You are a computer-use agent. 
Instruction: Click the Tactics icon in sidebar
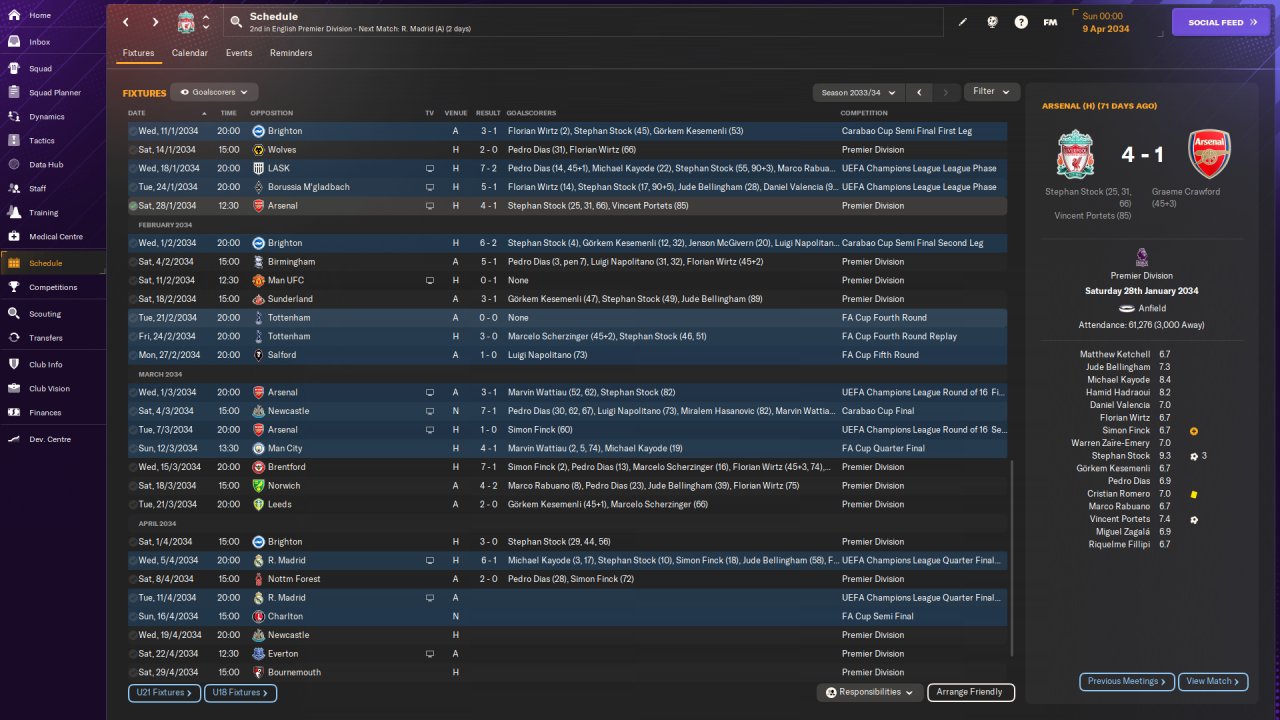click(14, 141)
